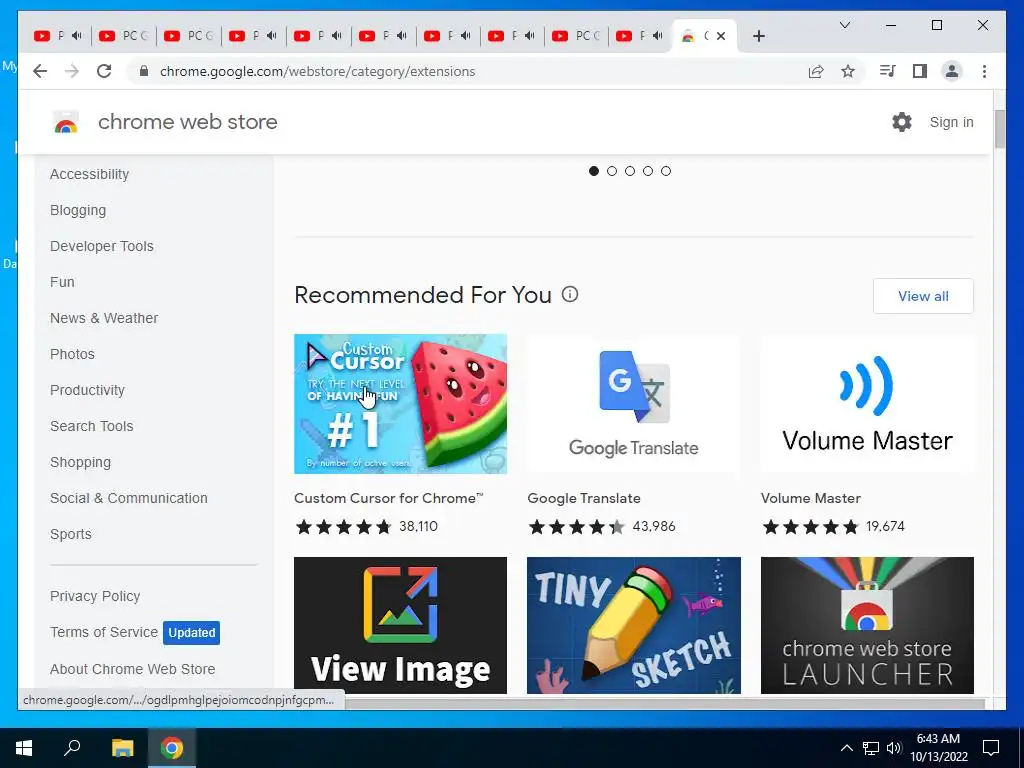This screenshot has width=1024, height=768.
Task: Switch to the second YouTube tab labeled PC
Action: (123, 36)
